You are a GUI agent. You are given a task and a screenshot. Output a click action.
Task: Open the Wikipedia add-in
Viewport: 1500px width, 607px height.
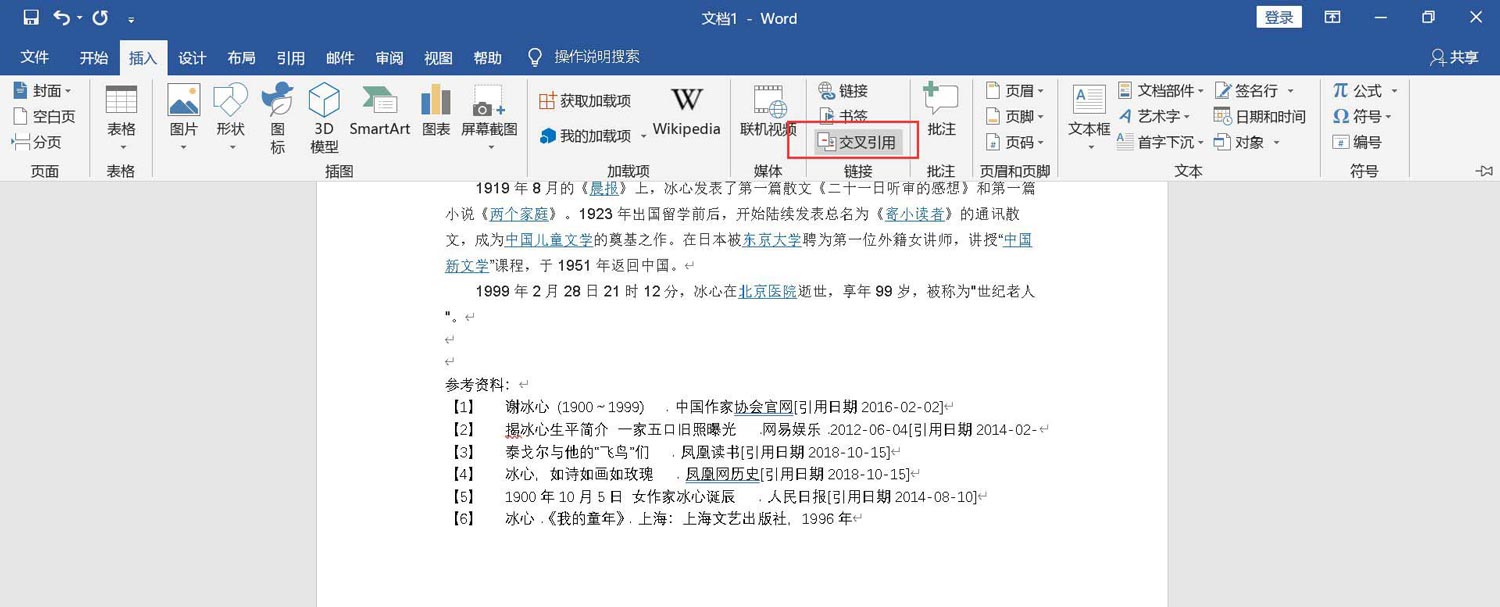(686, 111)
